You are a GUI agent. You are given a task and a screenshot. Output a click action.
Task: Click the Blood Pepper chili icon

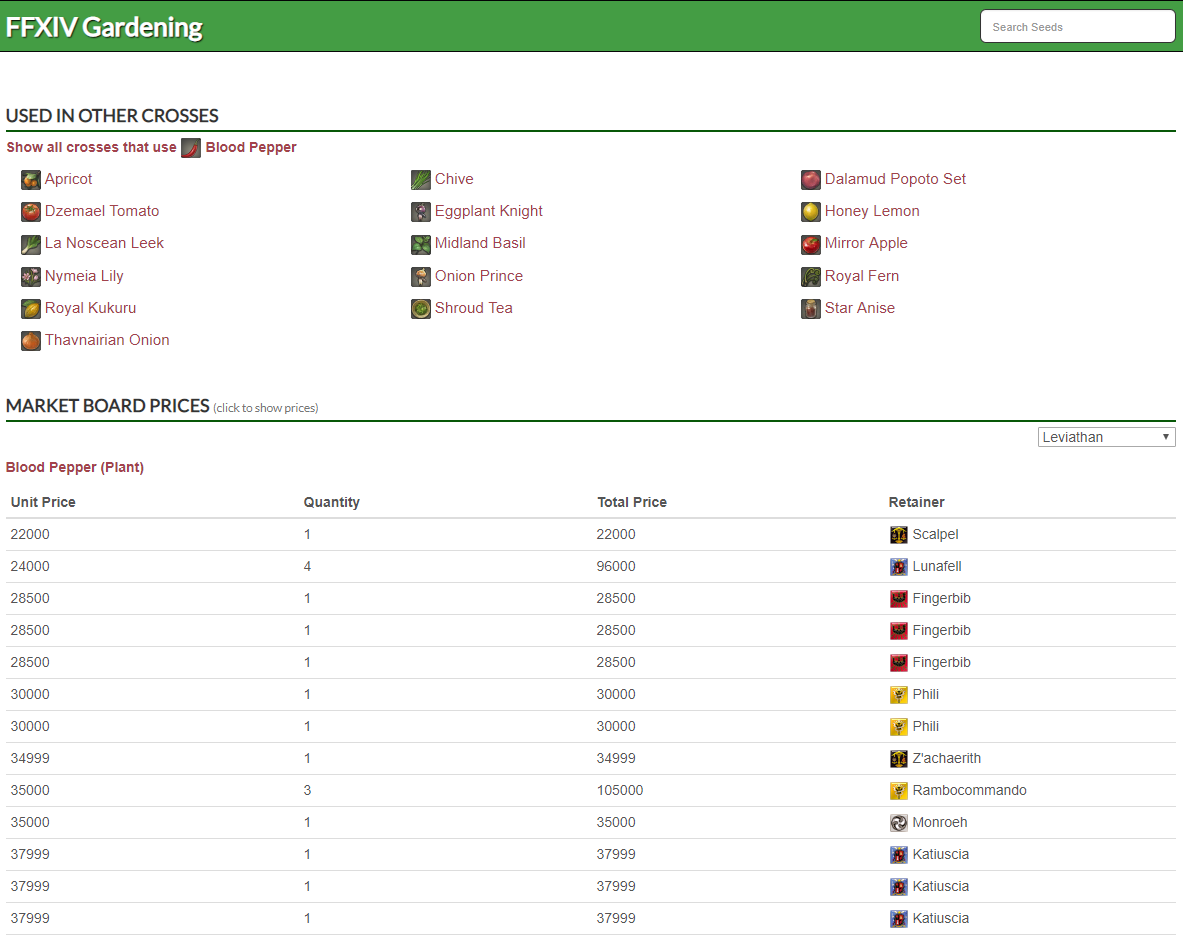click(x=191, y=148)
